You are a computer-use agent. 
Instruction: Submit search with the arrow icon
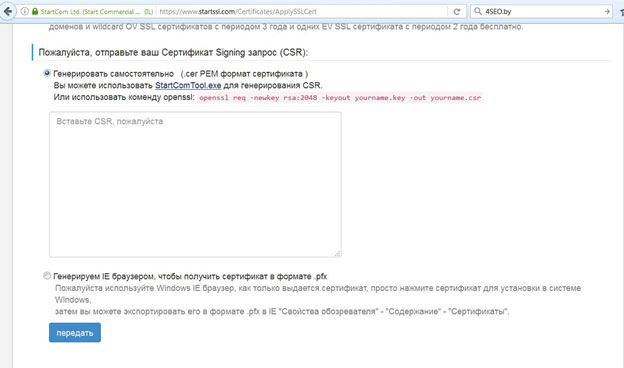click(607, 12)
